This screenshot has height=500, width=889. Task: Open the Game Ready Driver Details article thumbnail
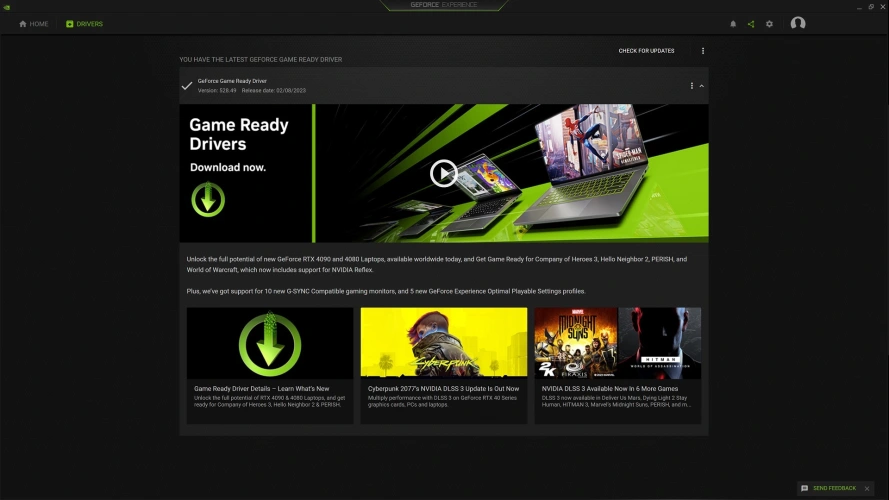[x=270, y=343]
